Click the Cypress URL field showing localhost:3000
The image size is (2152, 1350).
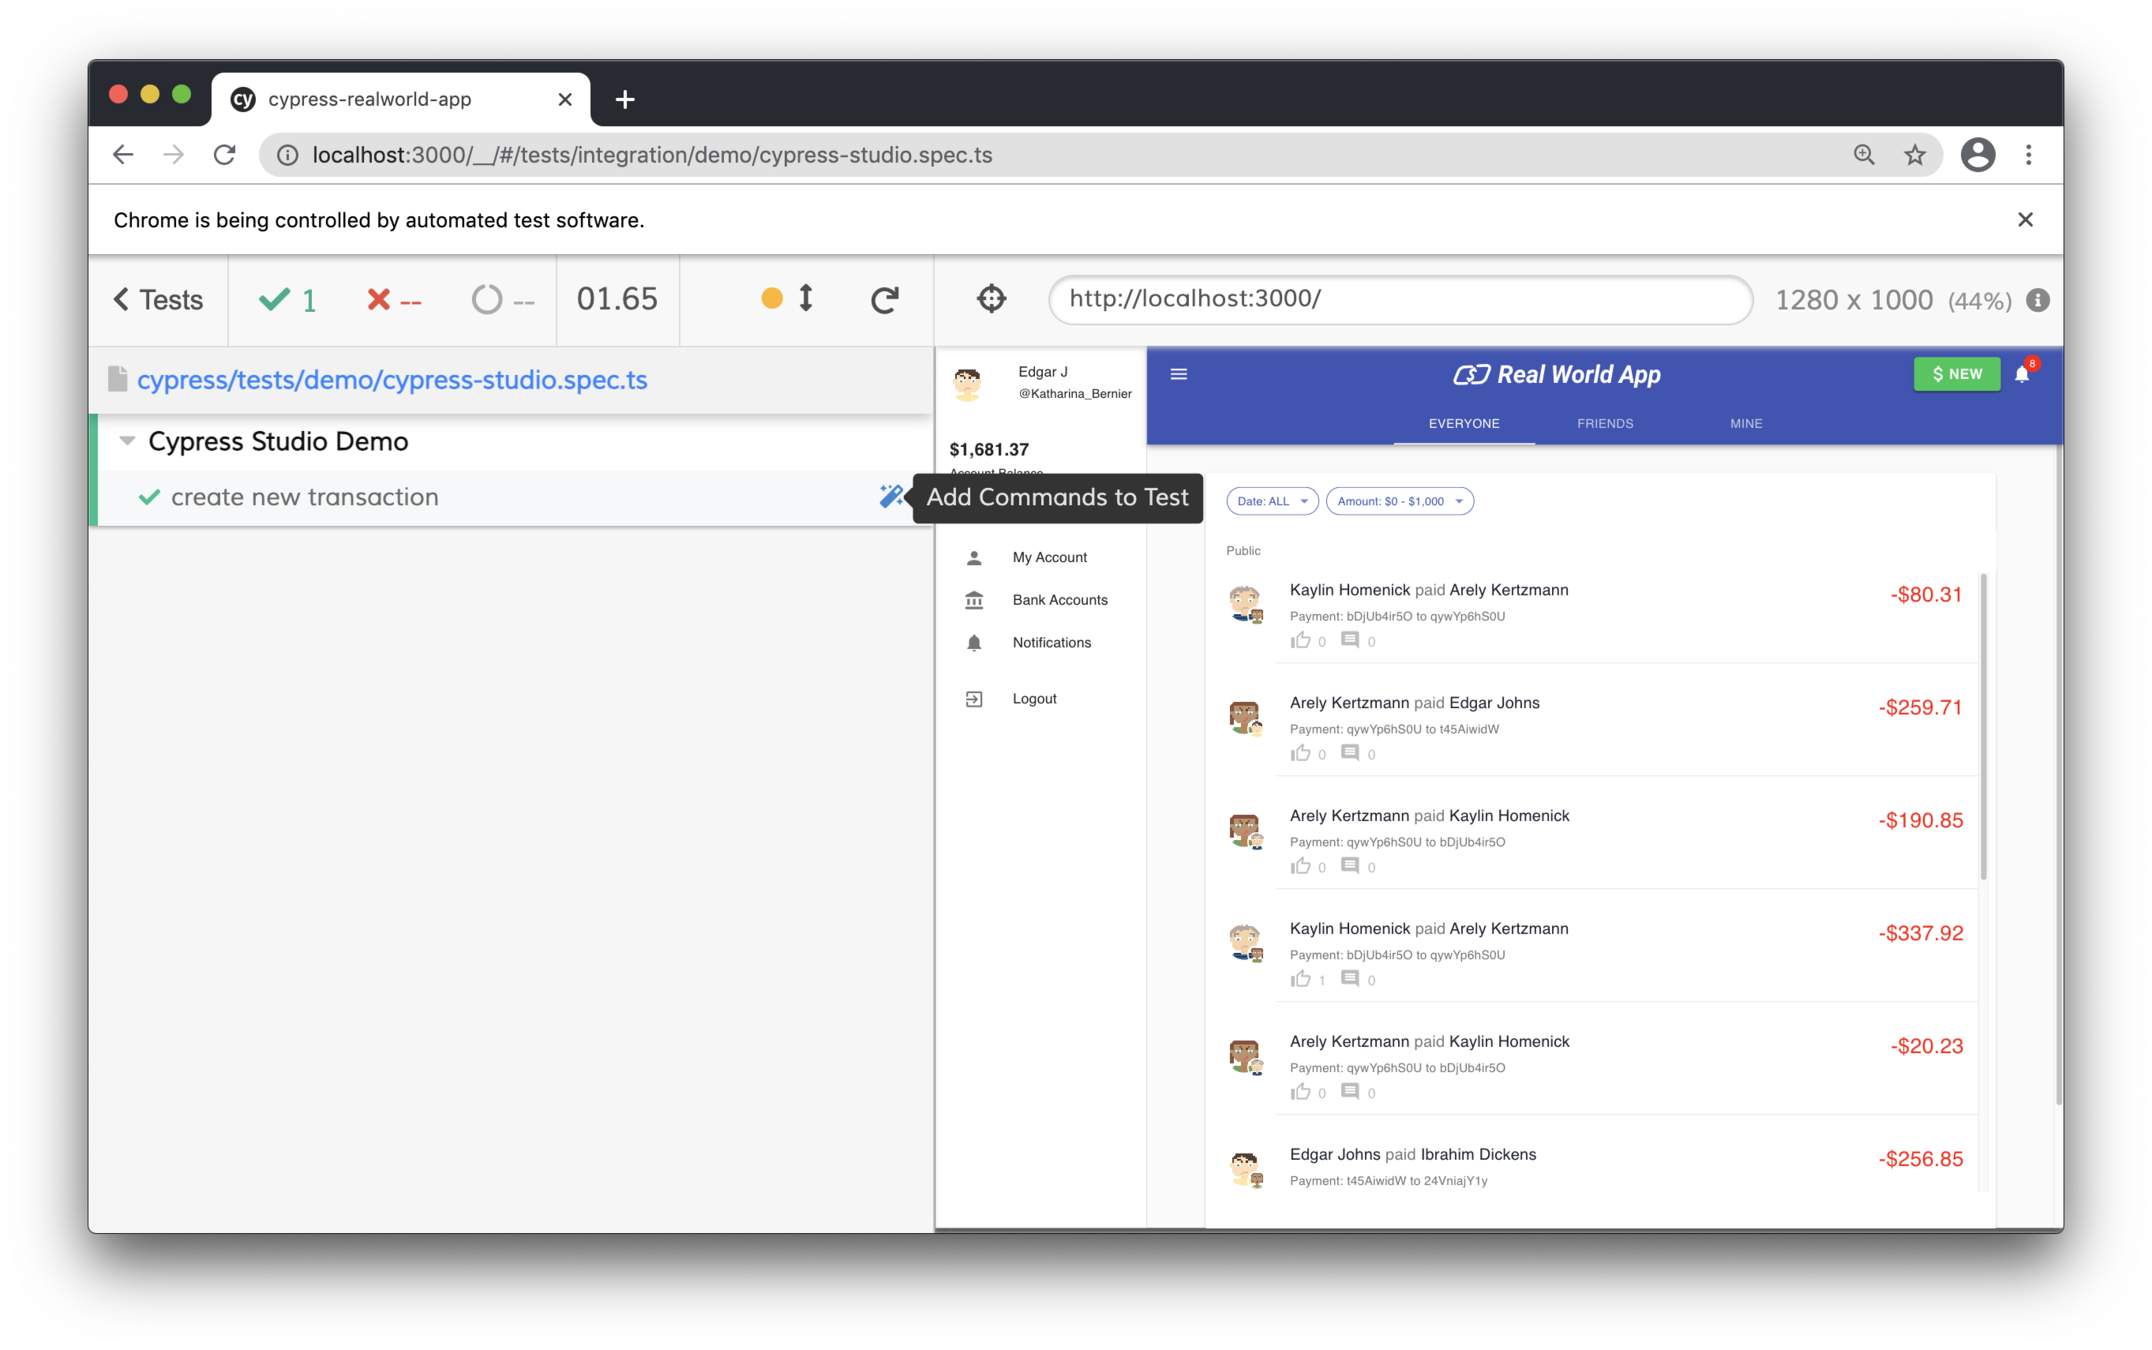(x=1400, y=299)
